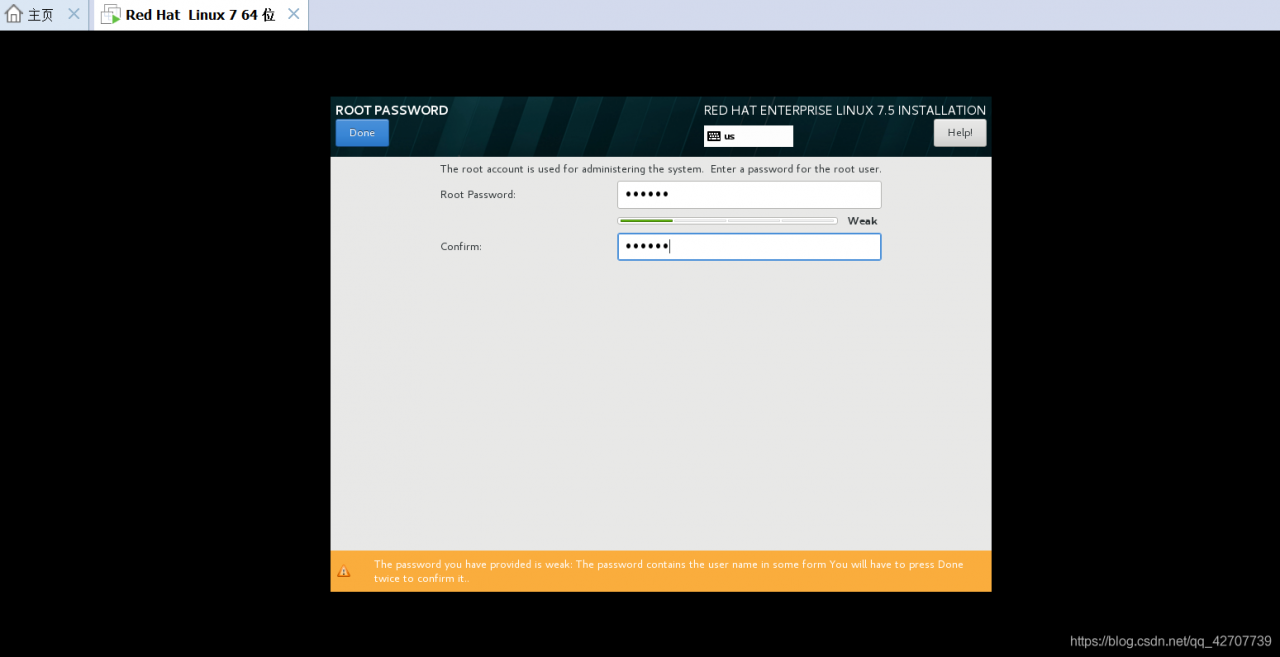Close the 主页 tab
Image resolution: width=1280 pixels, height=657 pixels.
73,14
